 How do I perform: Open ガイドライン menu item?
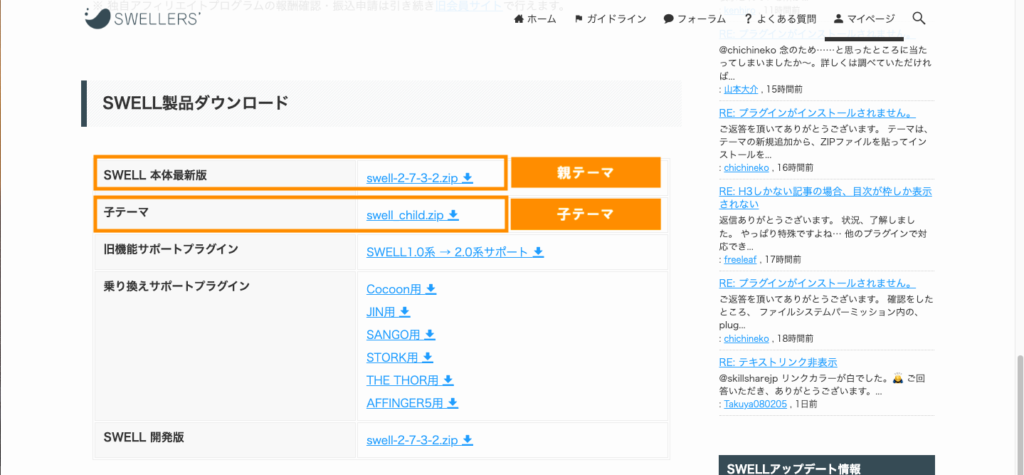(610, 19)
